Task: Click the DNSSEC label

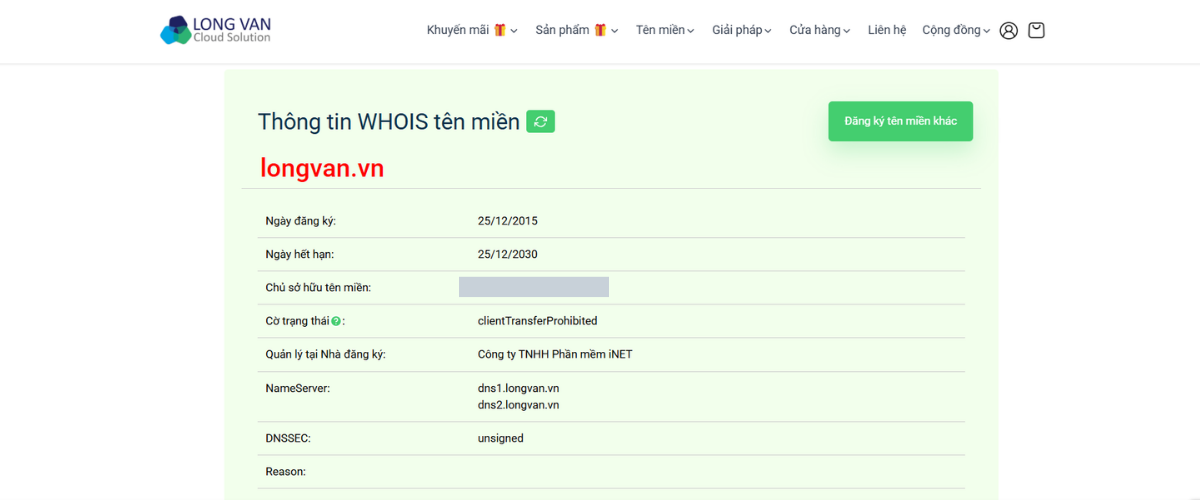Action: 288,438
